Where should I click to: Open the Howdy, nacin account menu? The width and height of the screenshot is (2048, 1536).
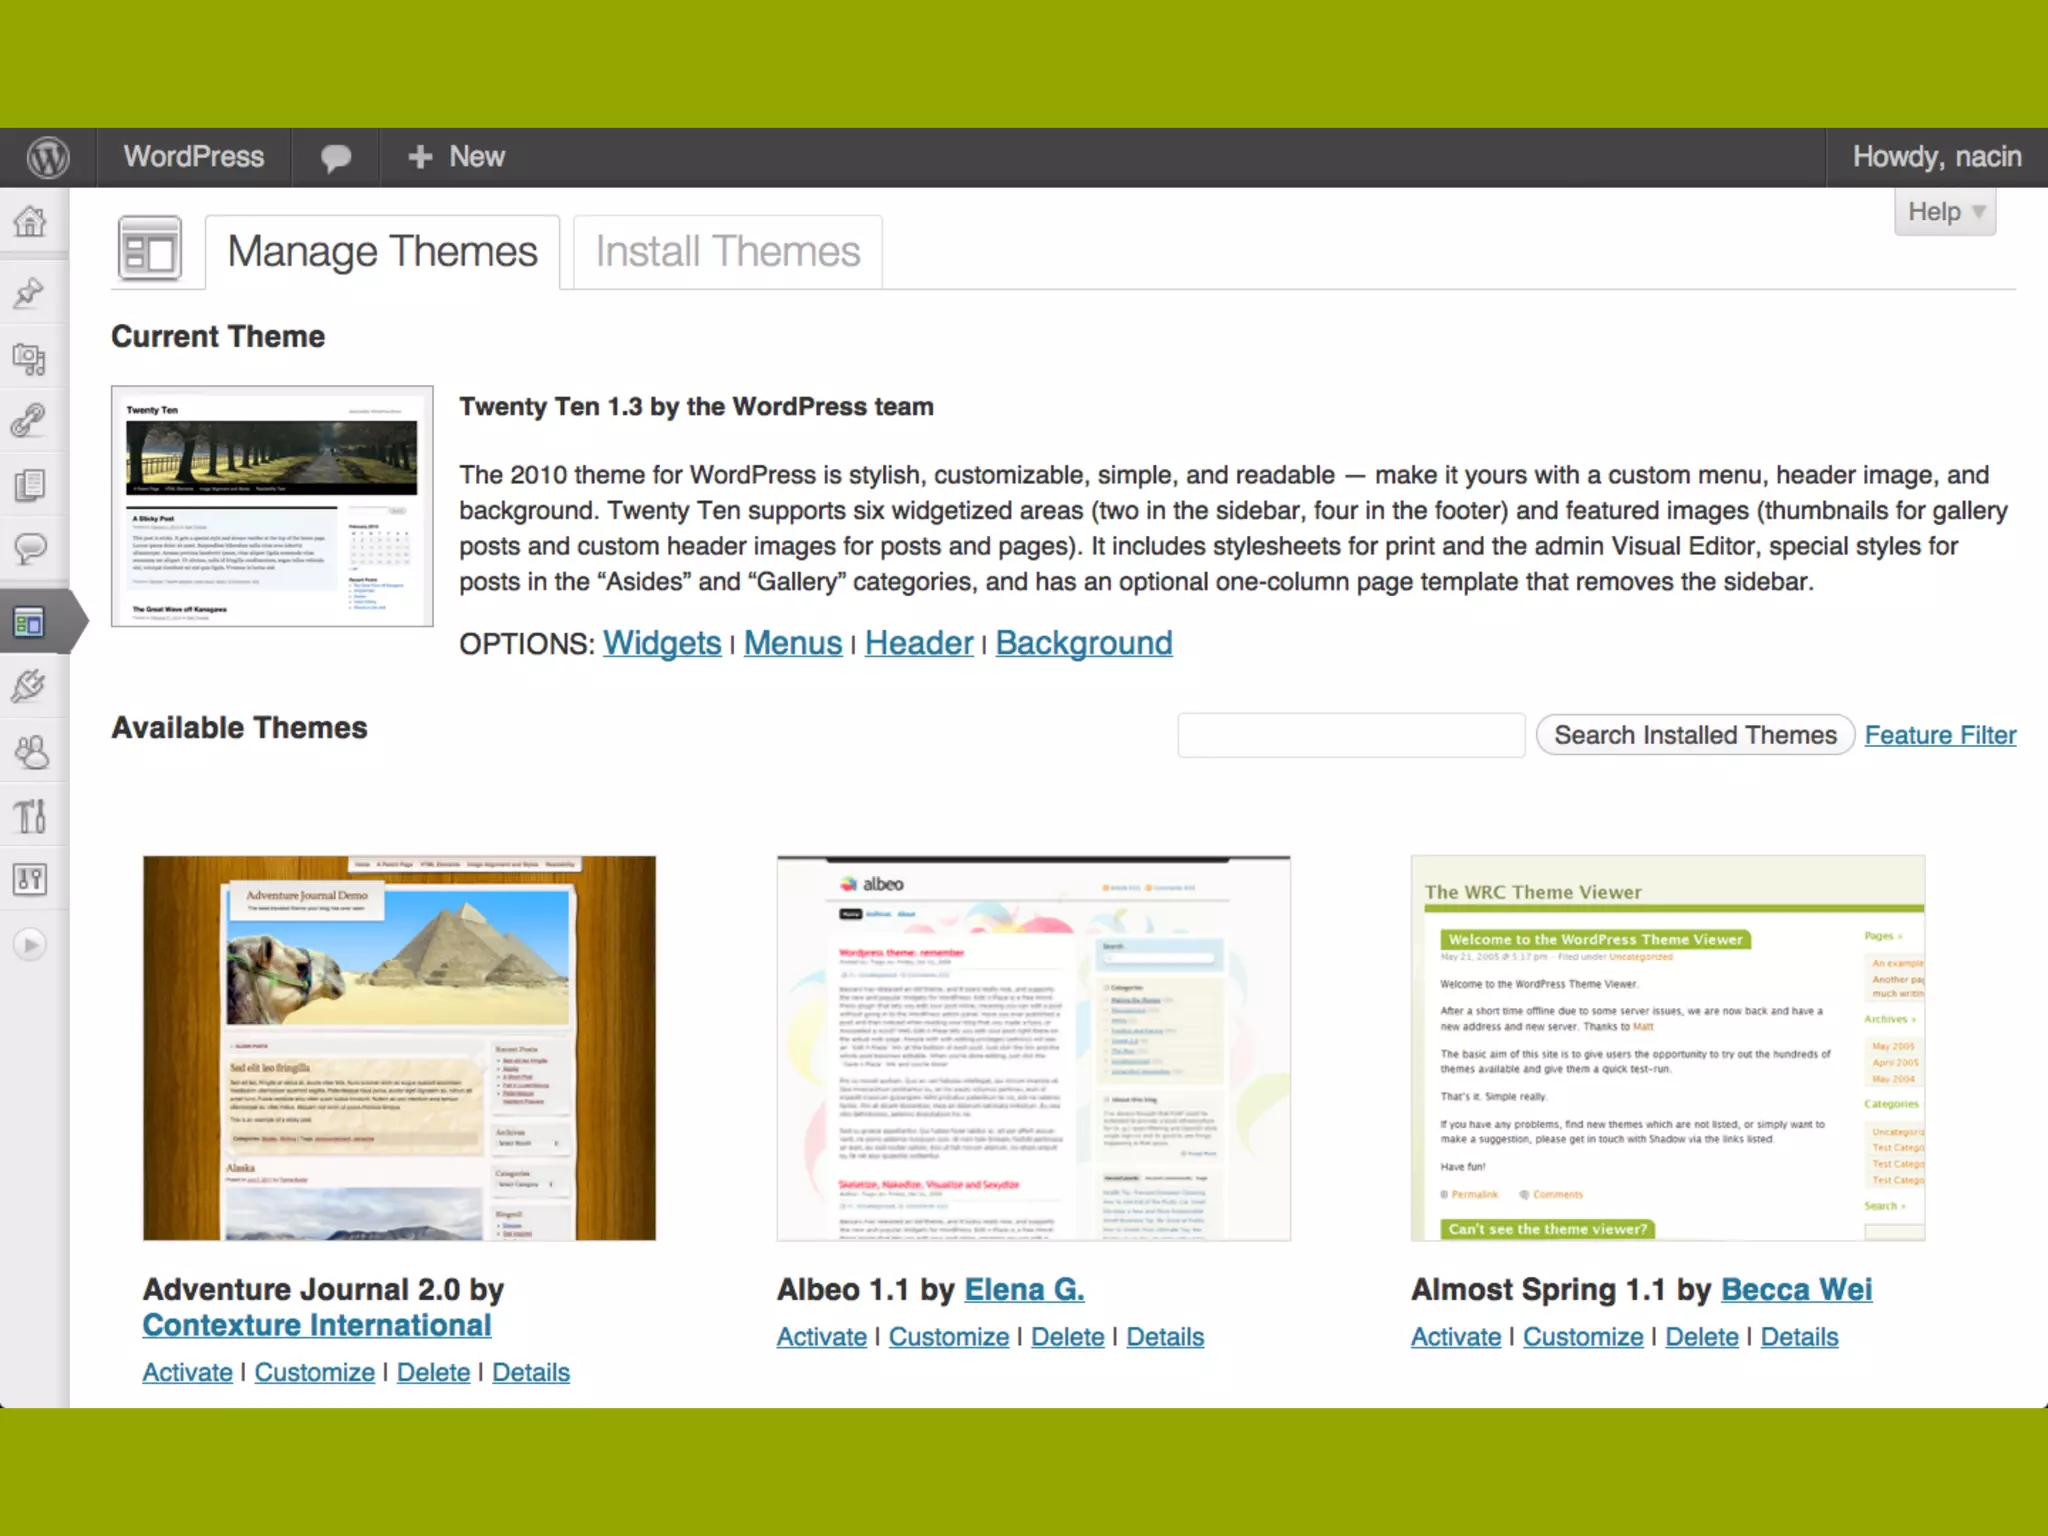[1936, 158]
